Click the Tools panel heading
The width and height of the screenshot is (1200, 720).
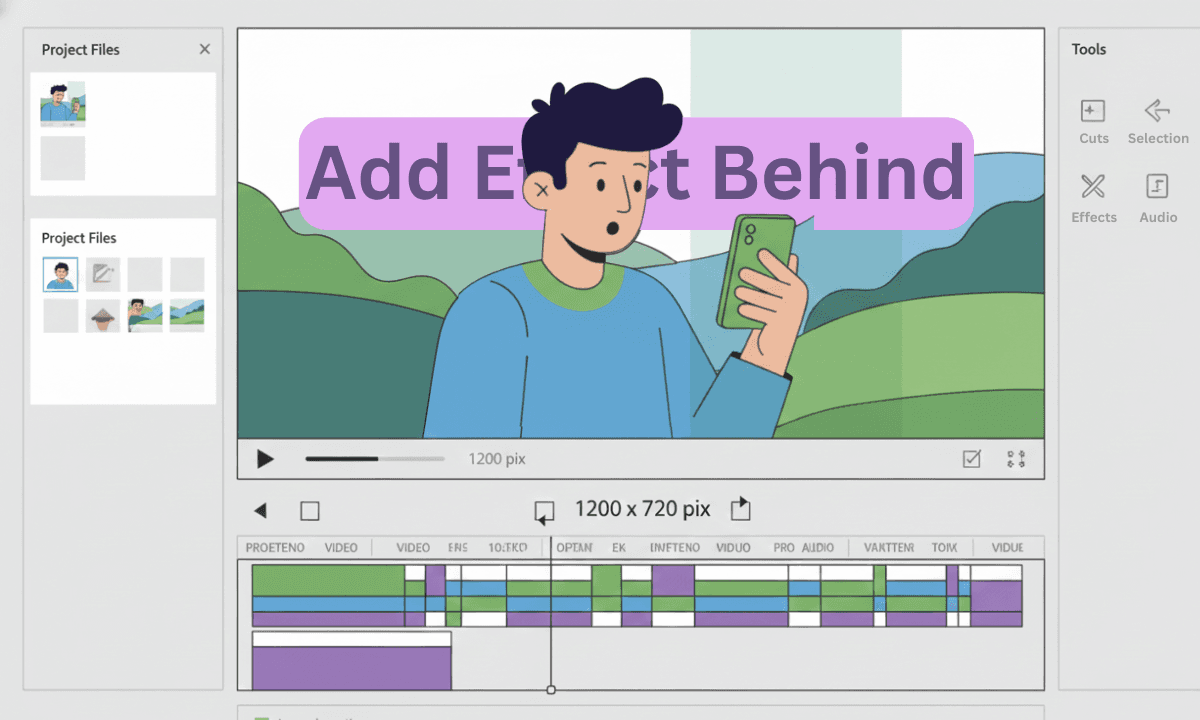click(1089, 49)
